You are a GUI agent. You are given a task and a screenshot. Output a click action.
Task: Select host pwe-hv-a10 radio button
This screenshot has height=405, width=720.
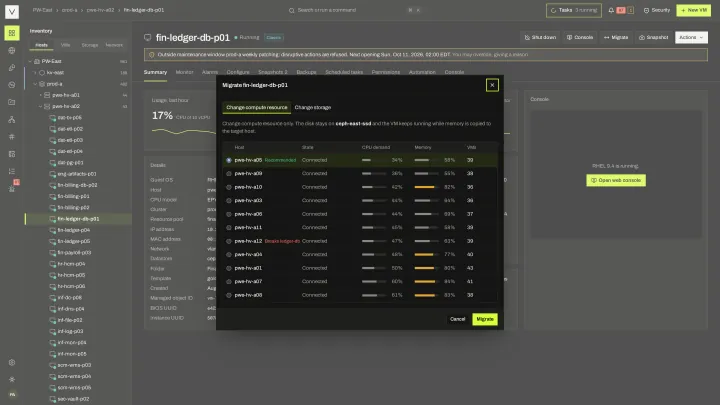pos(229,187)
